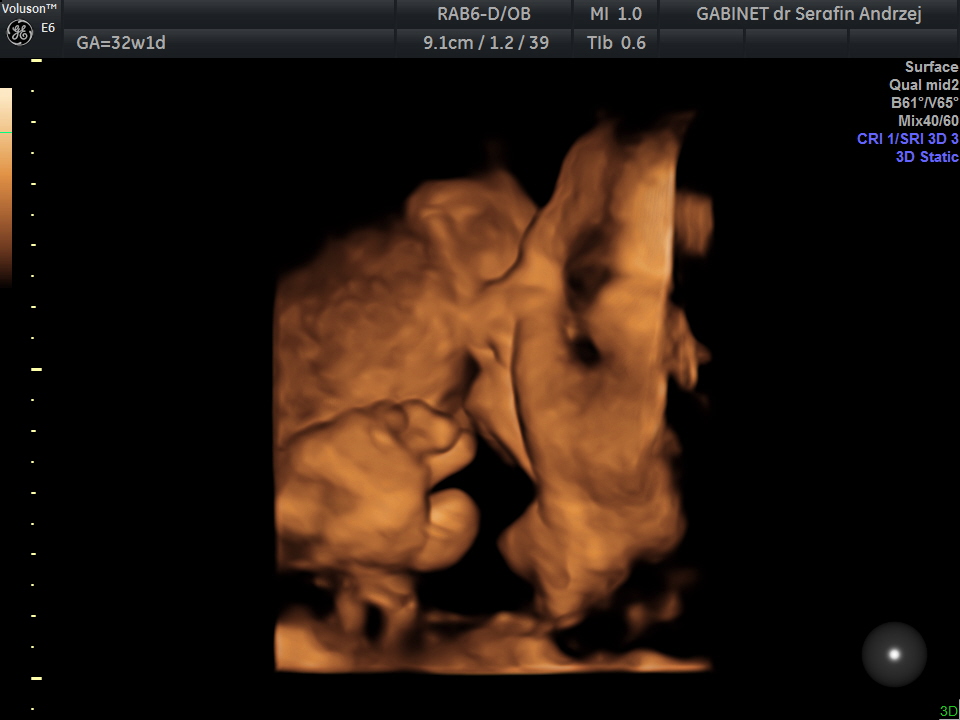Select the GA=32w1d gestational age field

(121, 43)
